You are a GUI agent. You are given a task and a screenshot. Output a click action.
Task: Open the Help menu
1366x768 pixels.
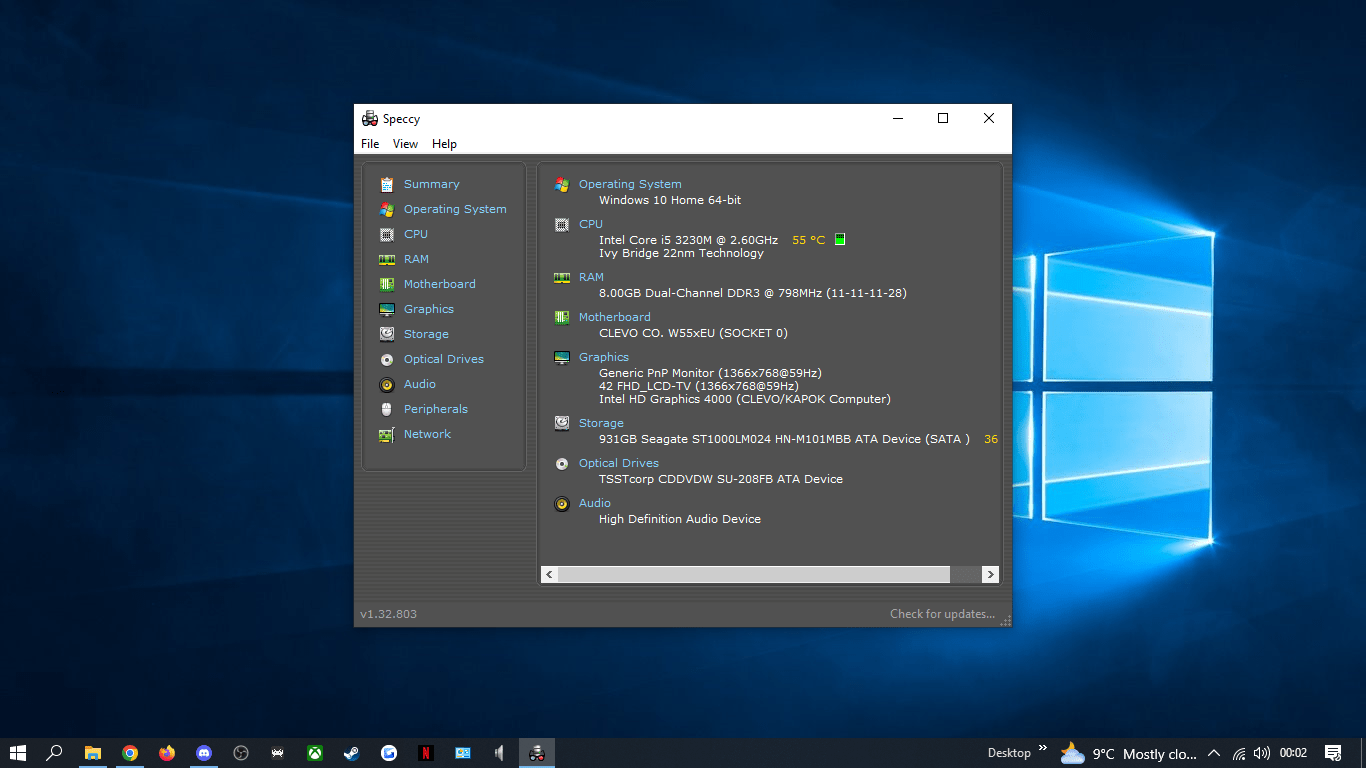click(x=444, y=144)
